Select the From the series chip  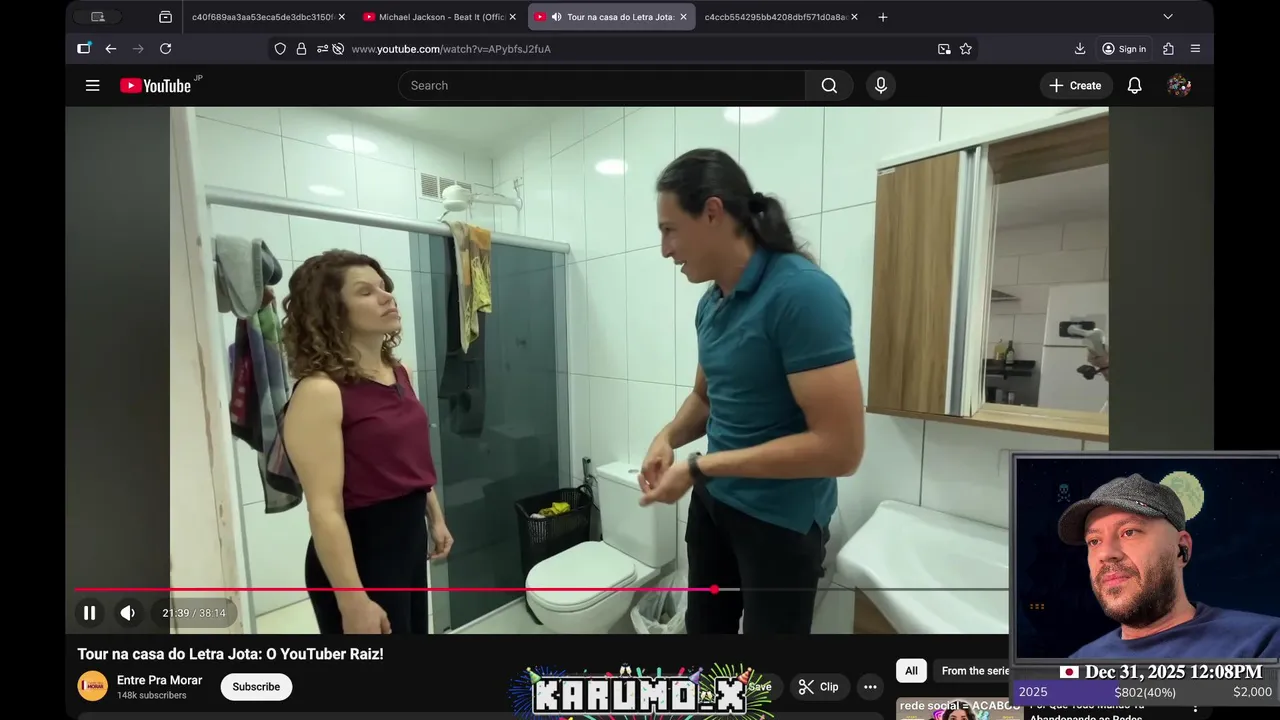[975, 671]
